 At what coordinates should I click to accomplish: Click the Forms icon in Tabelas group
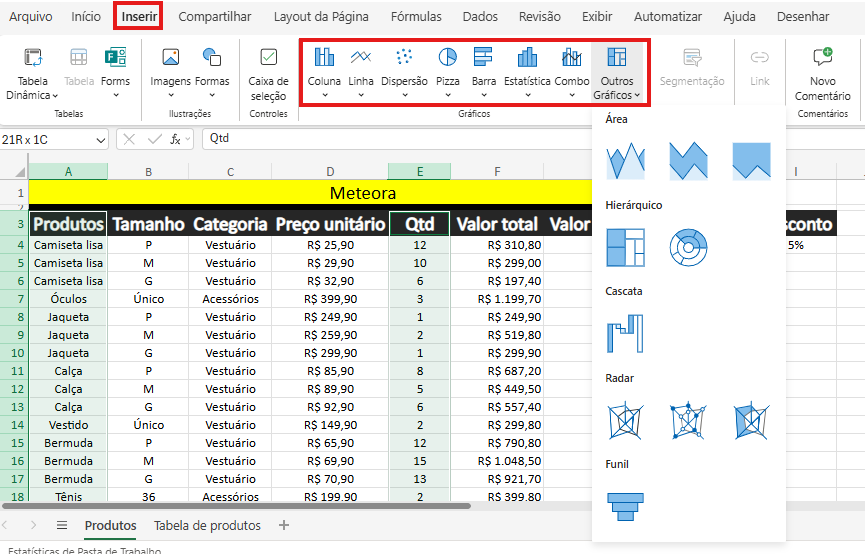coord(115,57)
